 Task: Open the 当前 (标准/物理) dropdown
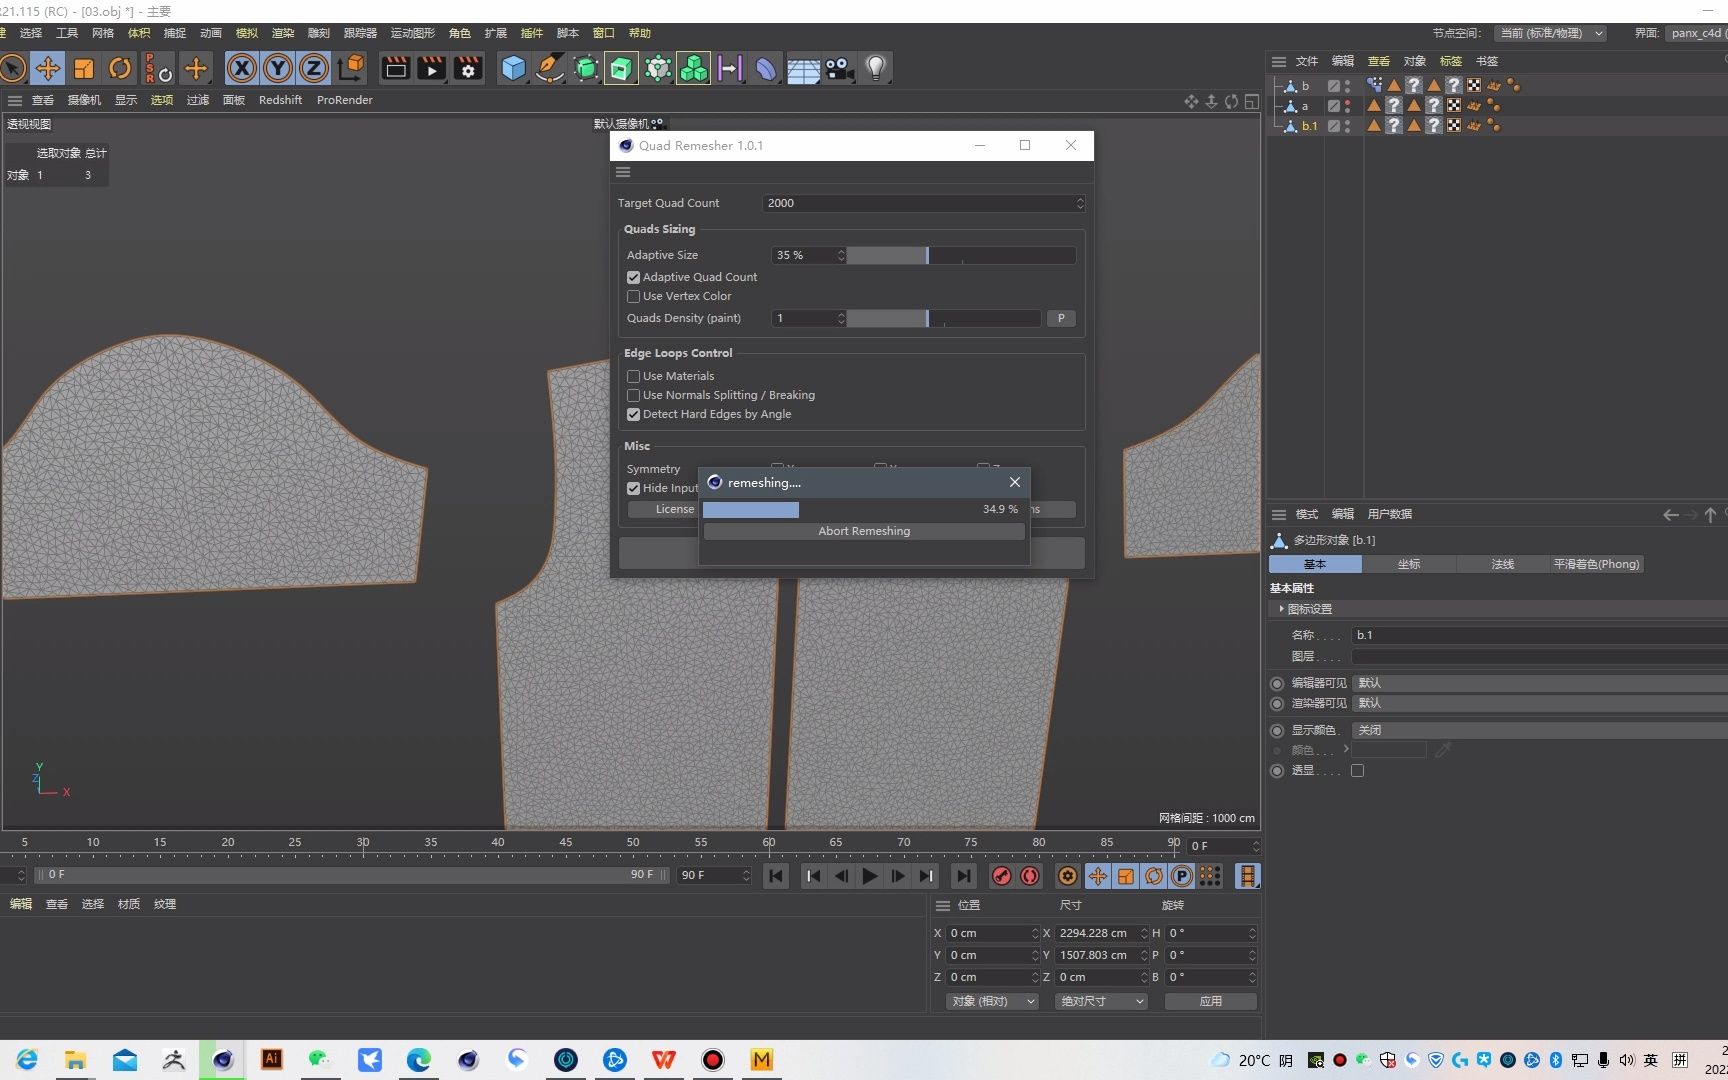point(1550,33)
